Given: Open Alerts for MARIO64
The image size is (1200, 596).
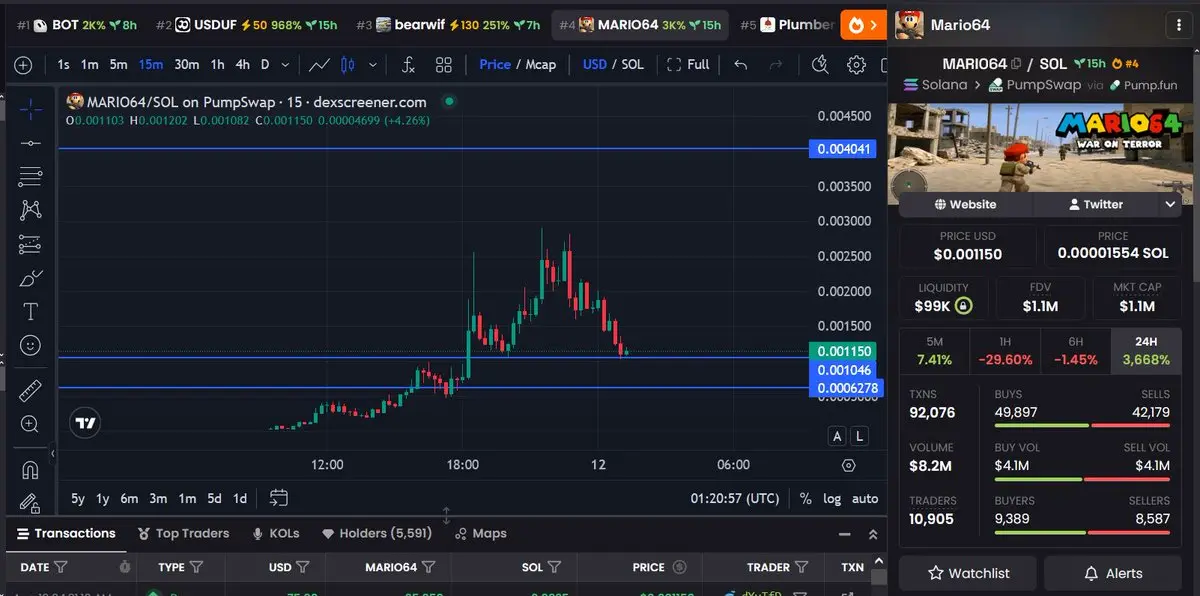Looking at the screenshot, I should point(1113,573).
